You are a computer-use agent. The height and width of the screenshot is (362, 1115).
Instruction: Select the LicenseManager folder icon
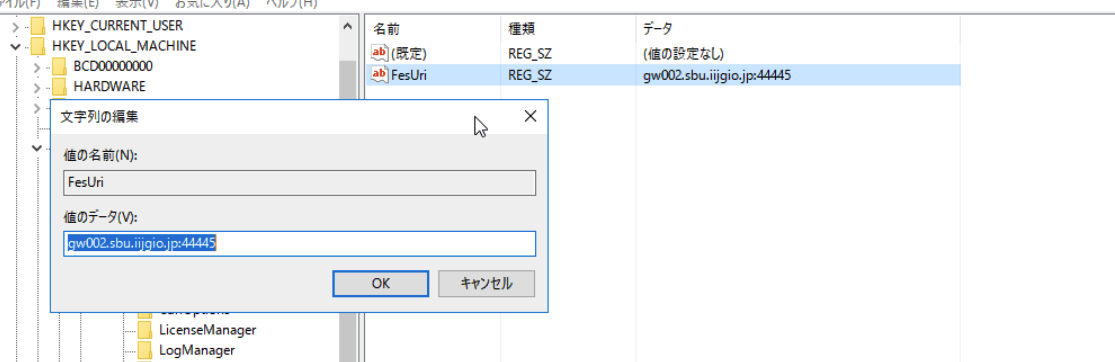tap(144, 330)
